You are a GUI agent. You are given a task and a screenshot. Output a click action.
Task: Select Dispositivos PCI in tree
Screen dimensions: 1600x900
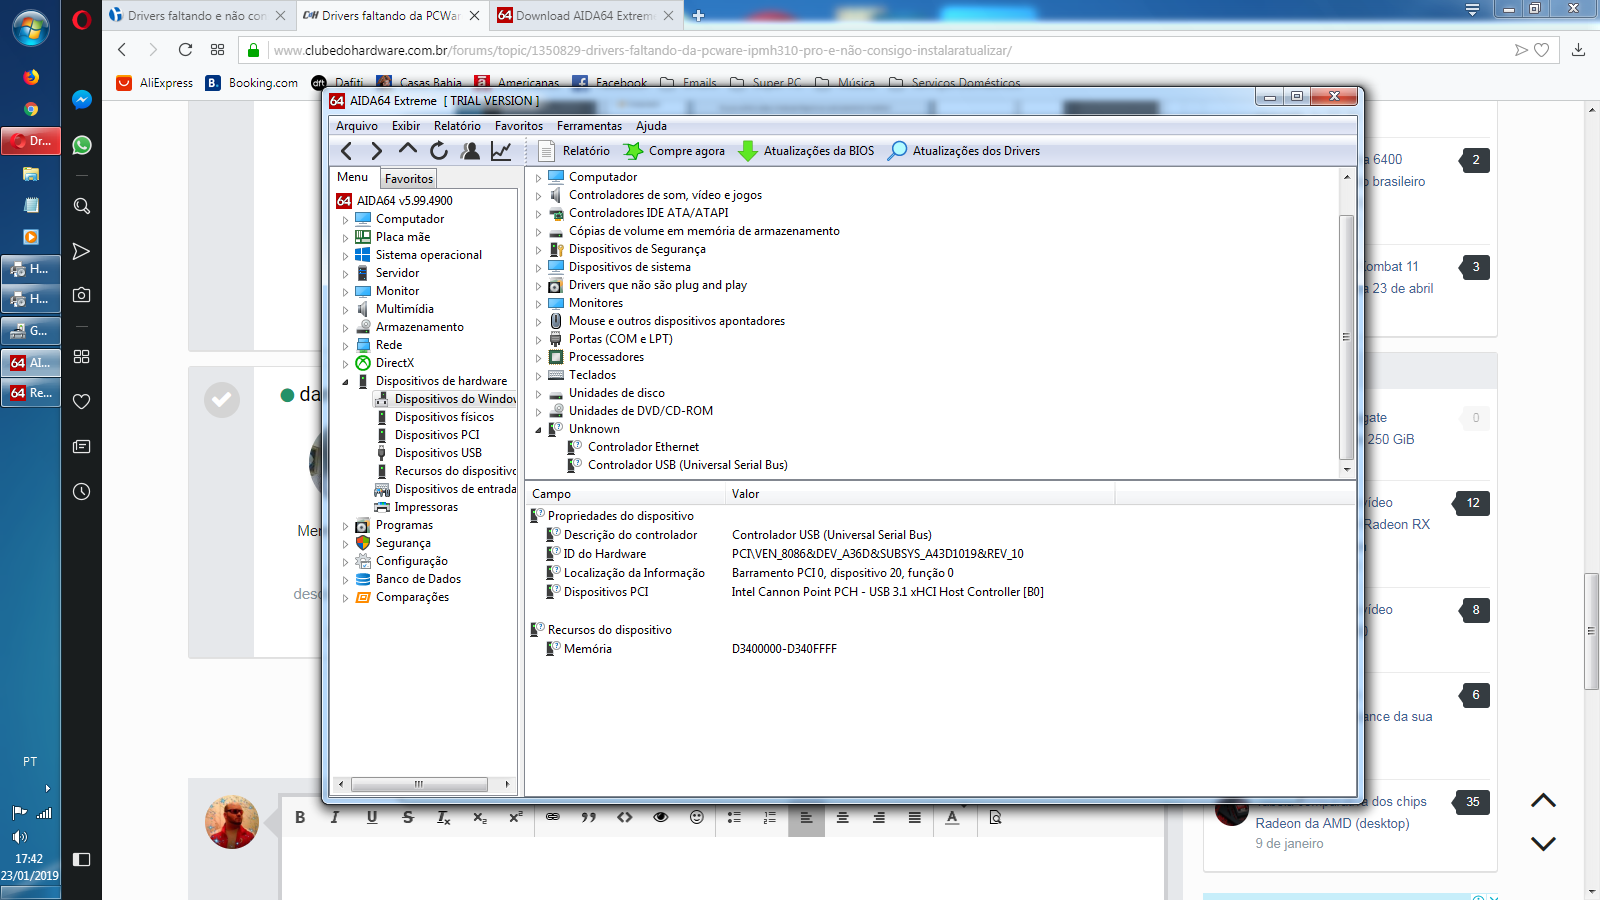coord(437,435)
